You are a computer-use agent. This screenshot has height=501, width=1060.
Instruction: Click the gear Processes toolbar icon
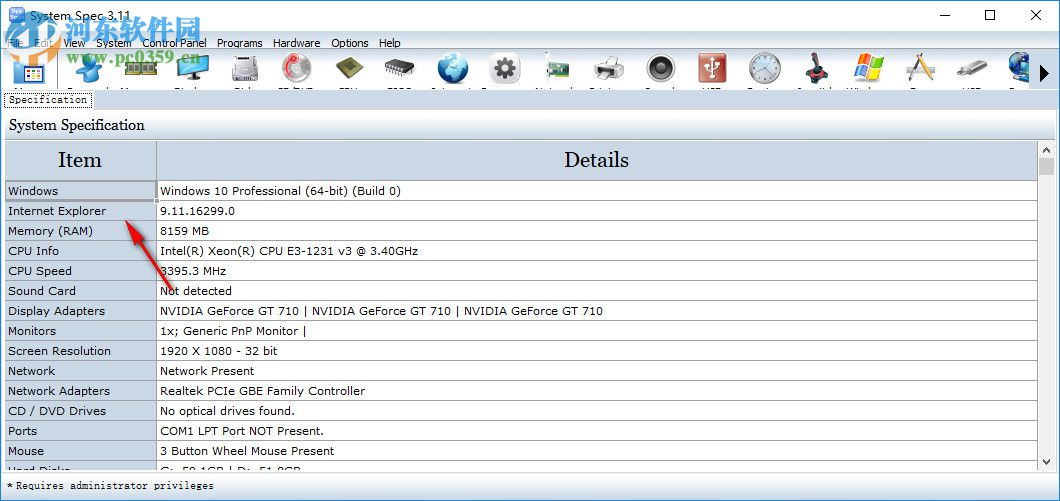point(504,68)
